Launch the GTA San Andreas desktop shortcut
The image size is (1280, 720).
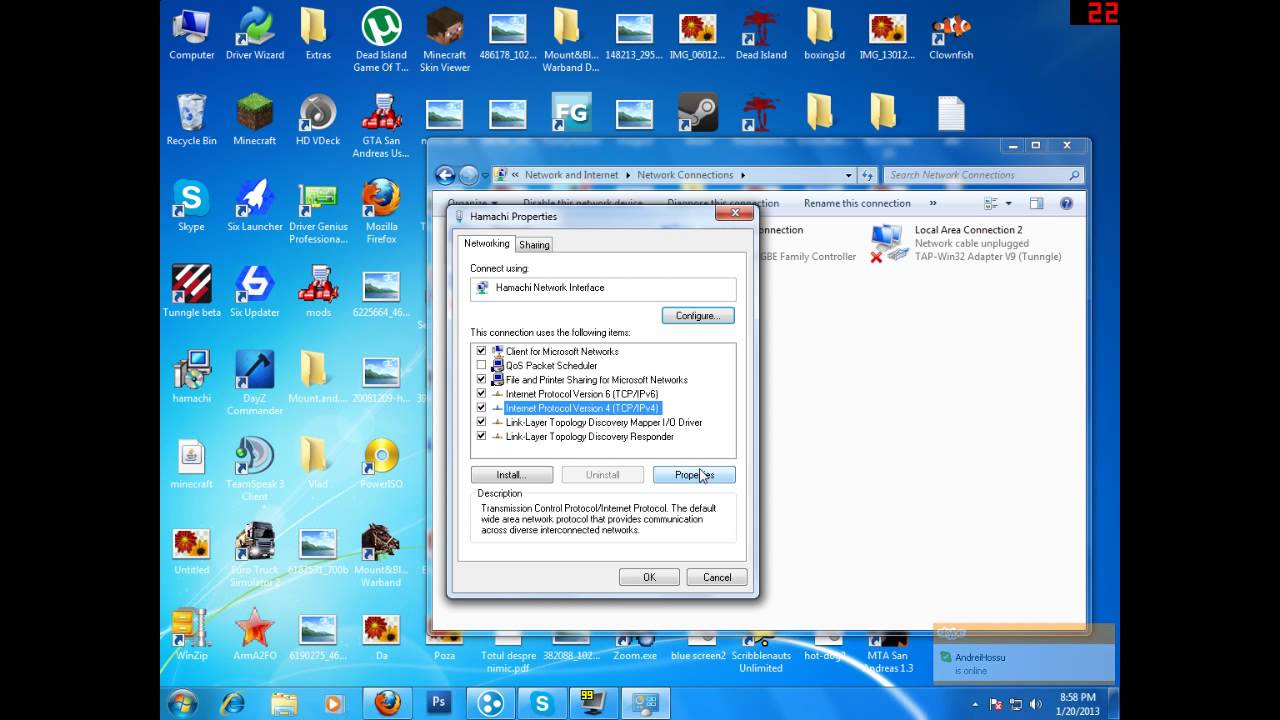(x=381, y=126)
